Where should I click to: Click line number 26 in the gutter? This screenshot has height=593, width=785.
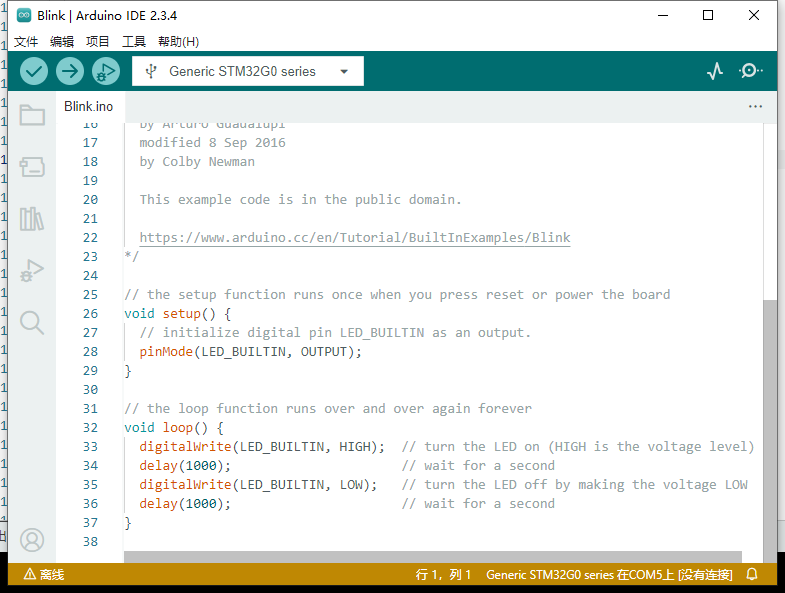click(91, 314)
